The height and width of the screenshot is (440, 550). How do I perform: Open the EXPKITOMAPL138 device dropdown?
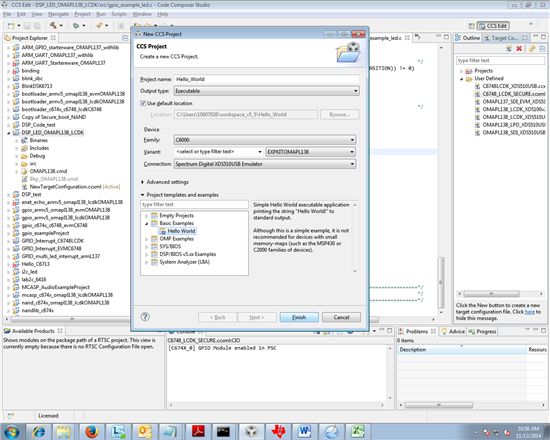coord(310,152)
